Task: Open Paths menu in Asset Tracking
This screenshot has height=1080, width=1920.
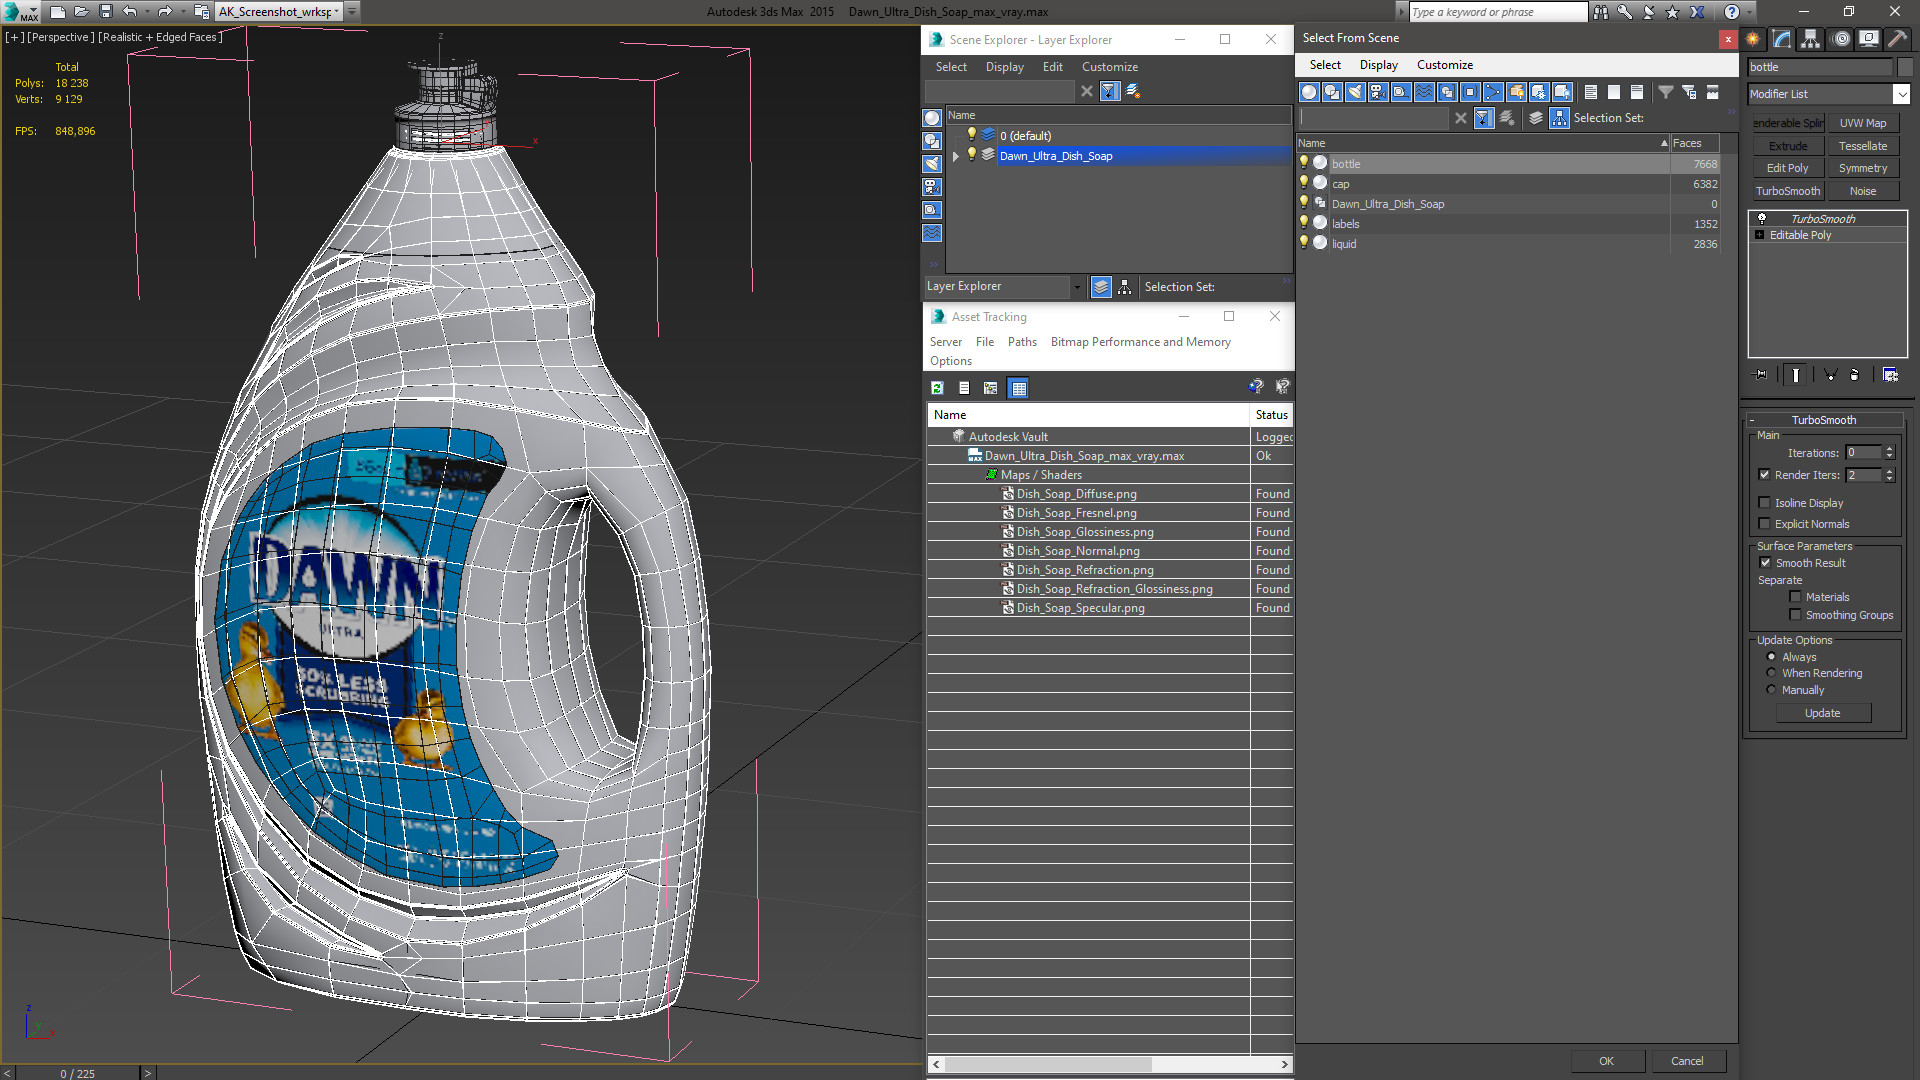Action: click(x=1022, y=342)
